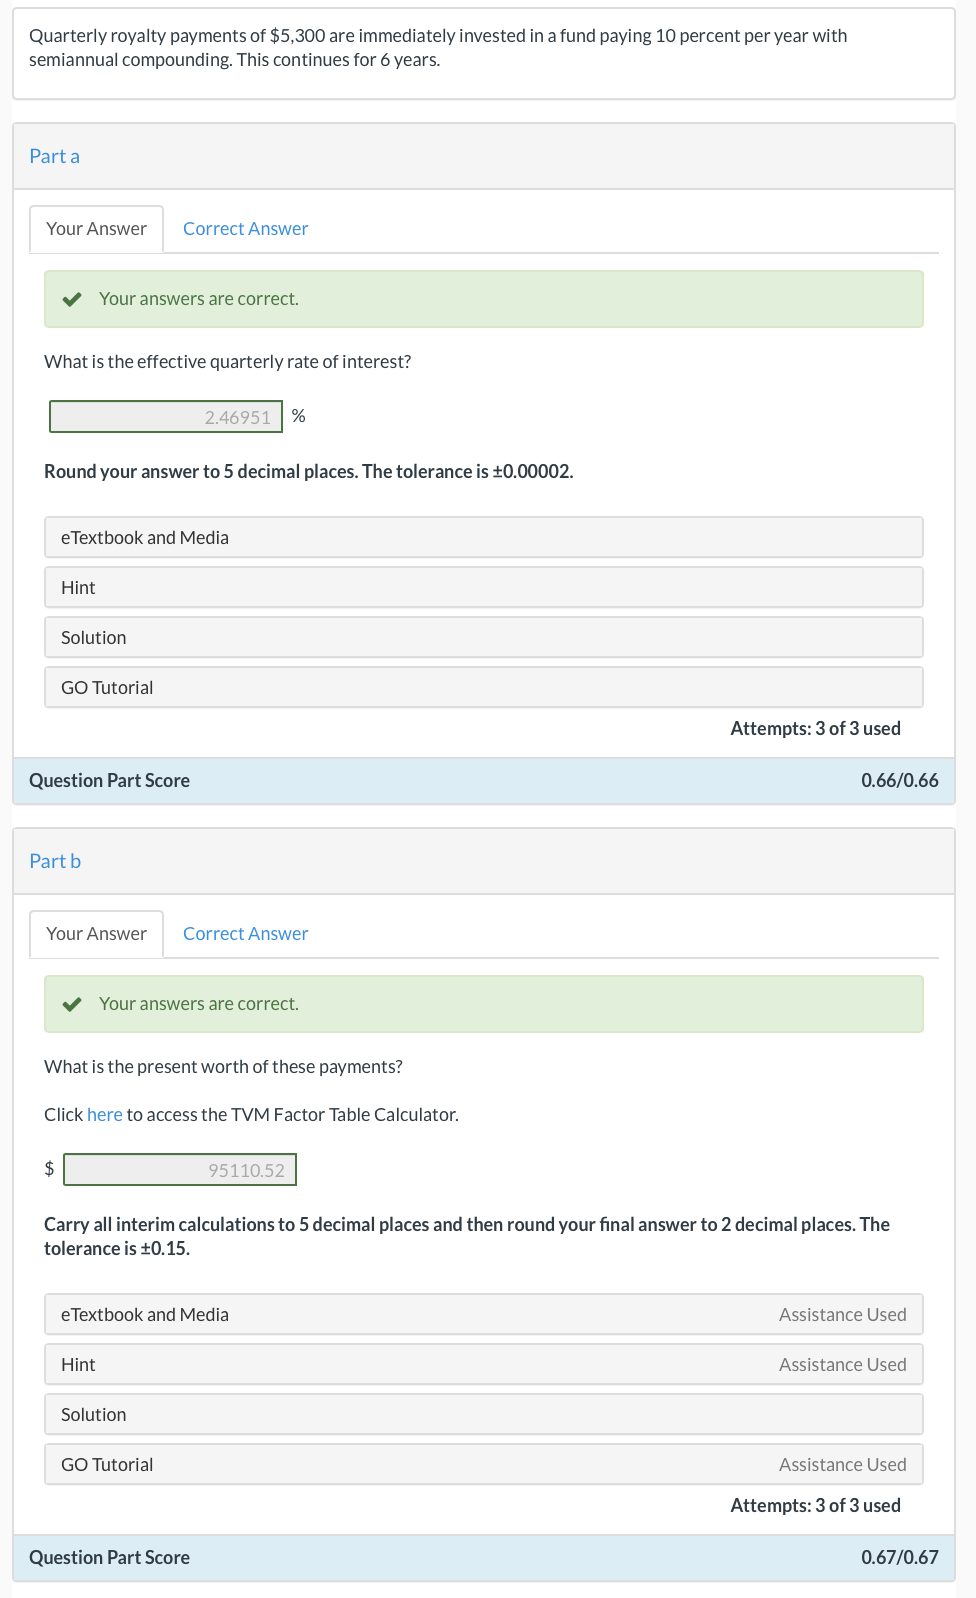Open the Solution panel in Part a
The height and width of the screenshot is (1598, 976).
[483, 637]
